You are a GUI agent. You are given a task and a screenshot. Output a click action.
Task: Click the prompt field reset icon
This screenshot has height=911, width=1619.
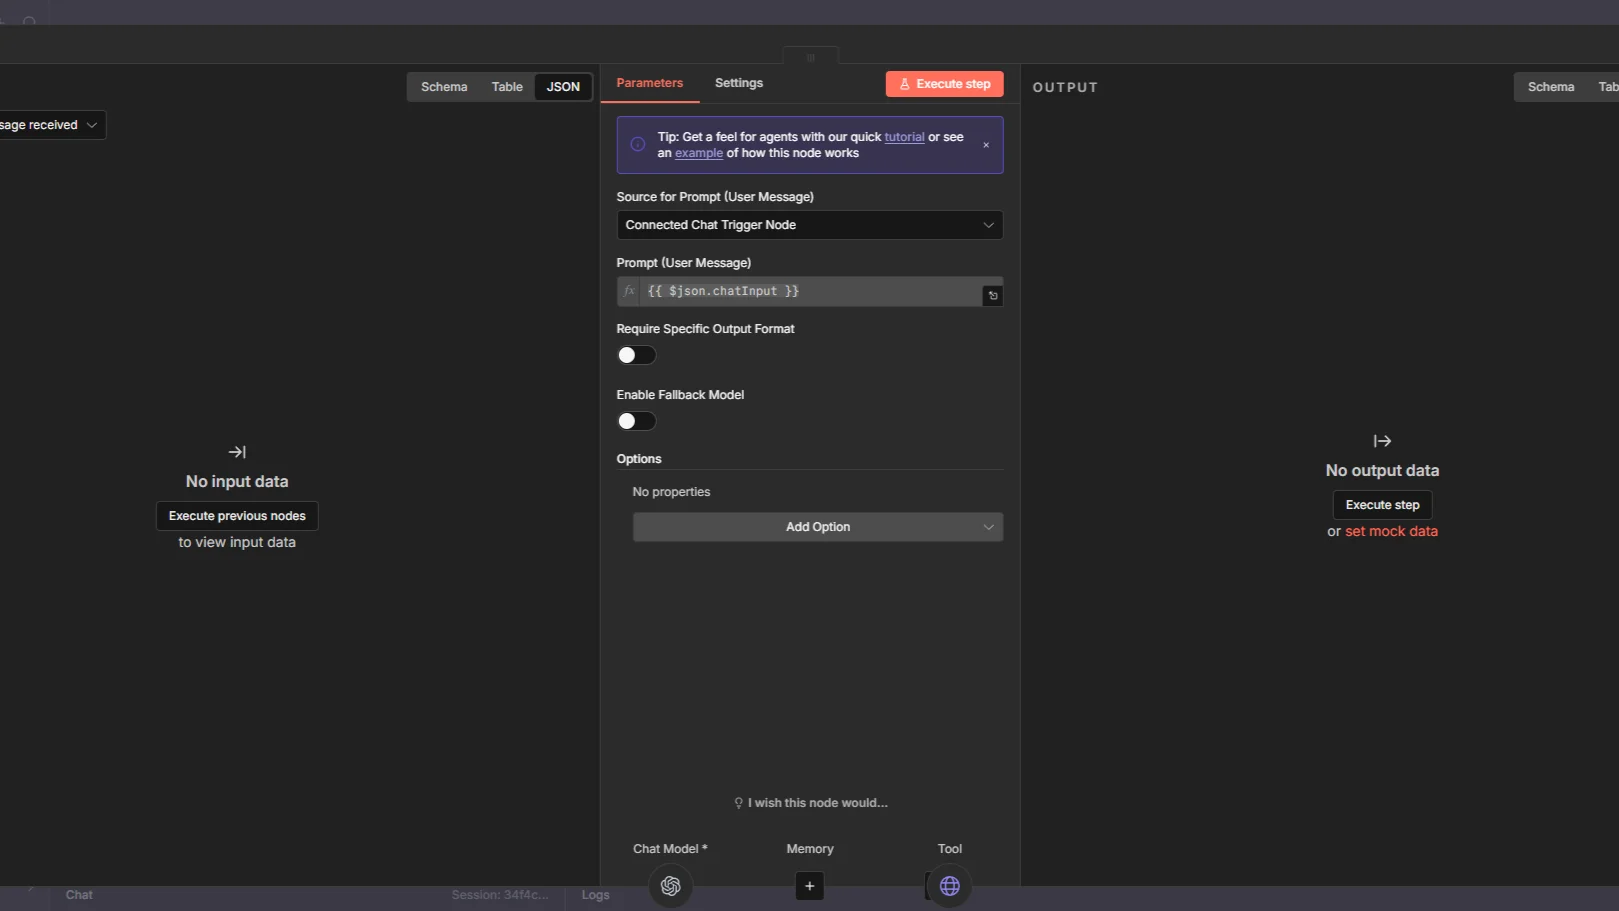992,296
